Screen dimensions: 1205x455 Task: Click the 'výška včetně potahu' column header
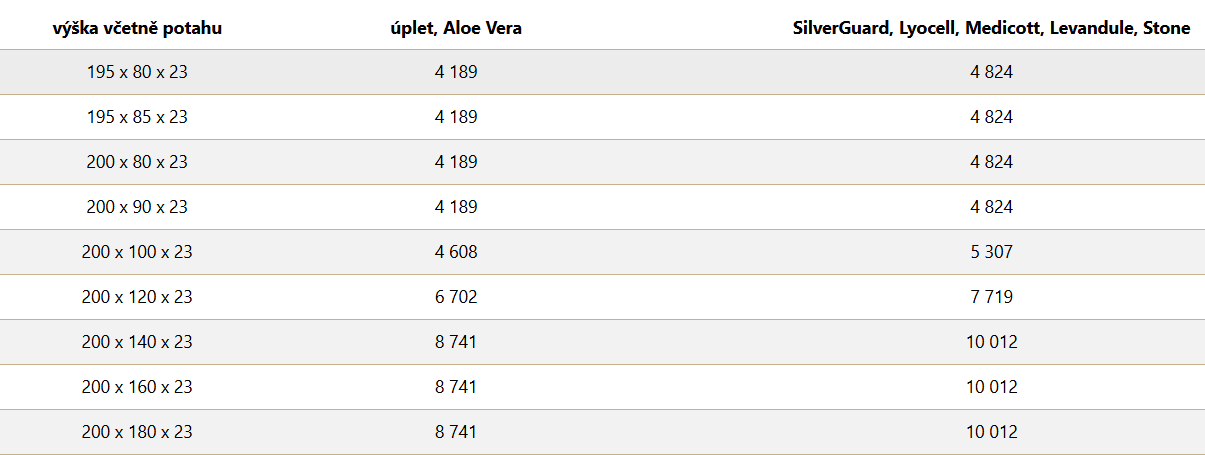137,28
